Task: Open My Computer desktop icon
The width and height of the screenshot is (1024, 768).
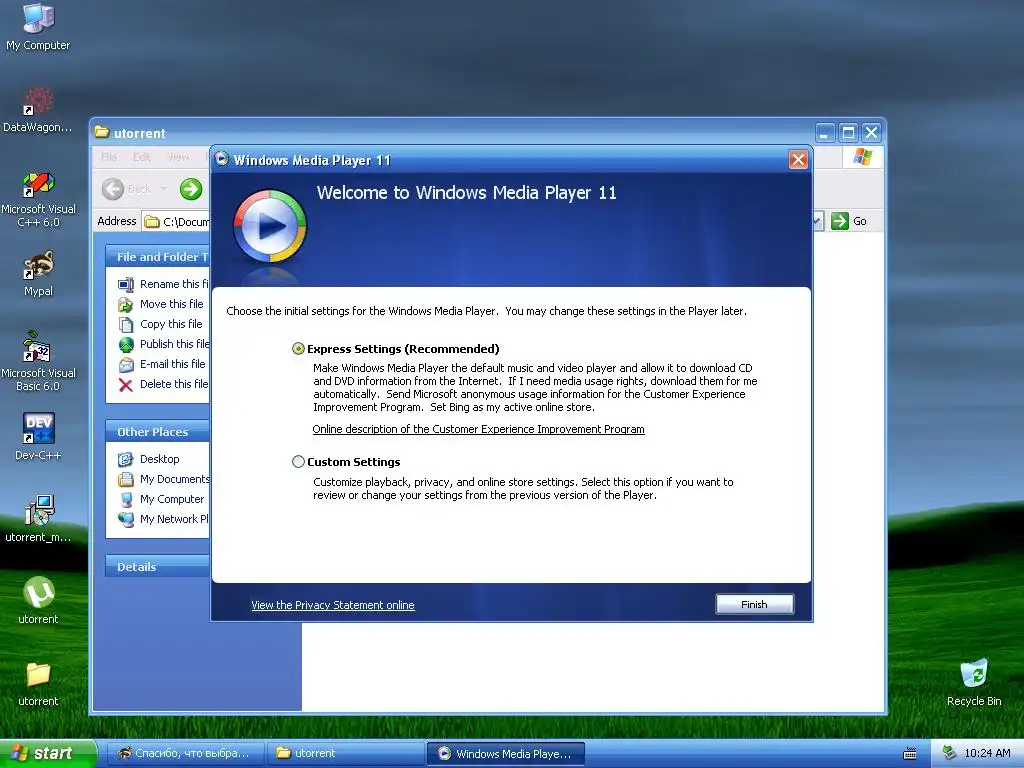Action: 38,27
